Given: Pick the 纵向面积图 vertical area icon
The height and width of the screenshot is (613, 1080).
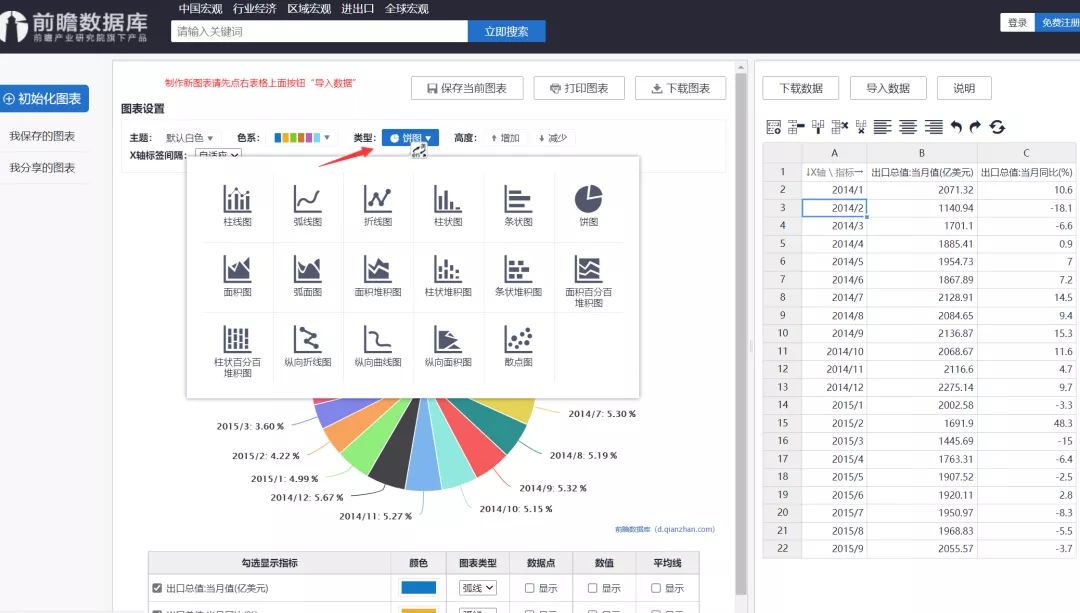Looking at the screenshot, I should (x=448, y=346).
